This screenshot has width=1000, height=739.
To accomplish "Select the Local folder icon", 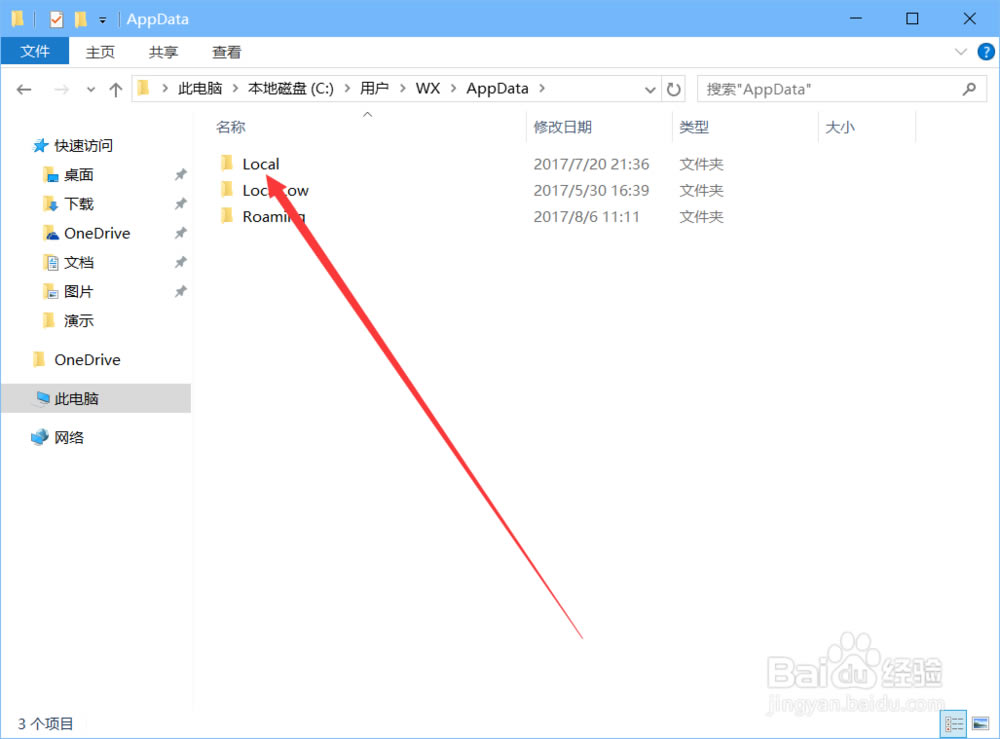I will (x=227, y=163).
